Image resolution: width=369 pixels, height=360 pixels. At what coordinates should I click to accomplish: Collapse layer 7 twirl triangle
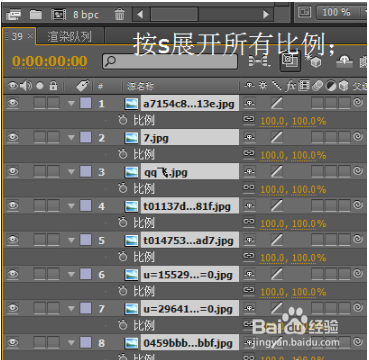pos(71,309)
